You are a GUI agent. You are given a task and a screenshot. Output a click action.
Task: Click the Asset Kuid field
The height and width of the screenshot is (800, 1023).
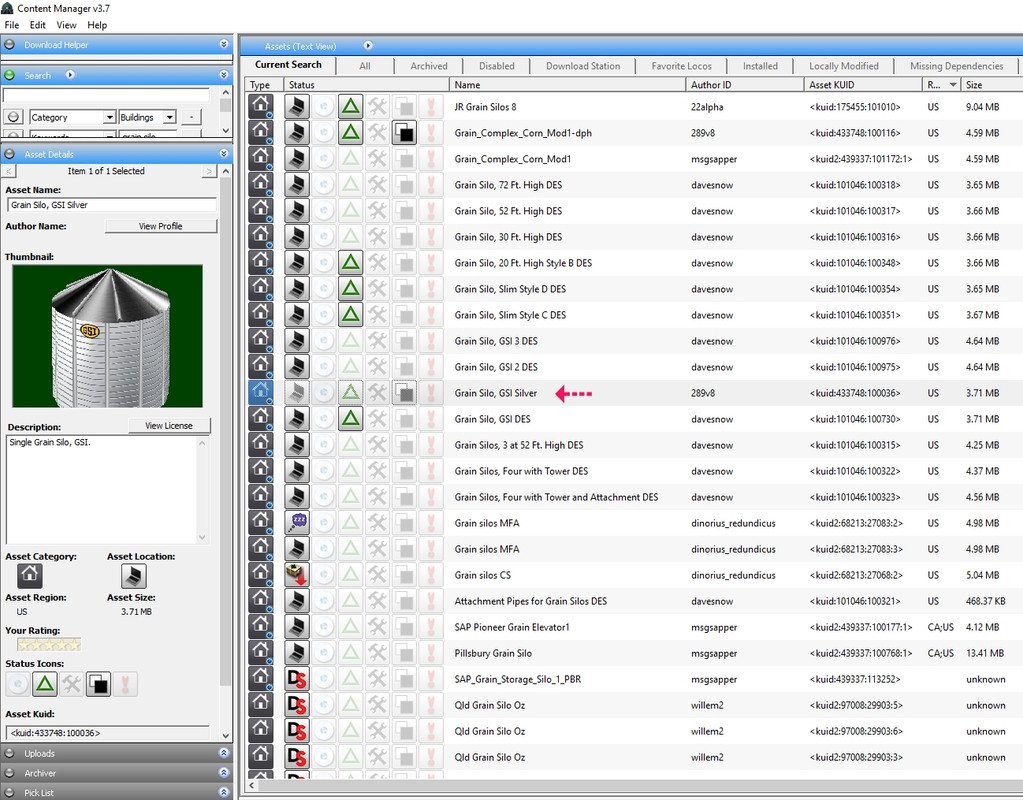tap(108, 733)
